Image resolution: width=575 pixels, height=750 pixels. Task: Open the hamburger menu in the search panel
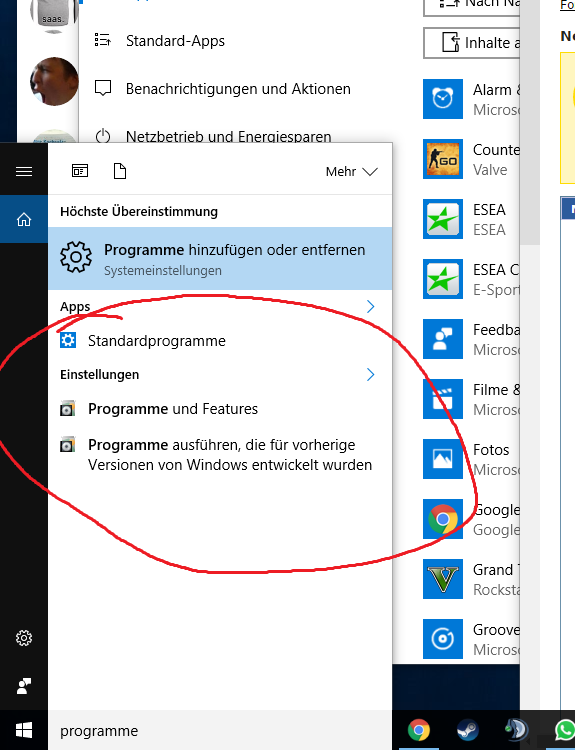24,171
